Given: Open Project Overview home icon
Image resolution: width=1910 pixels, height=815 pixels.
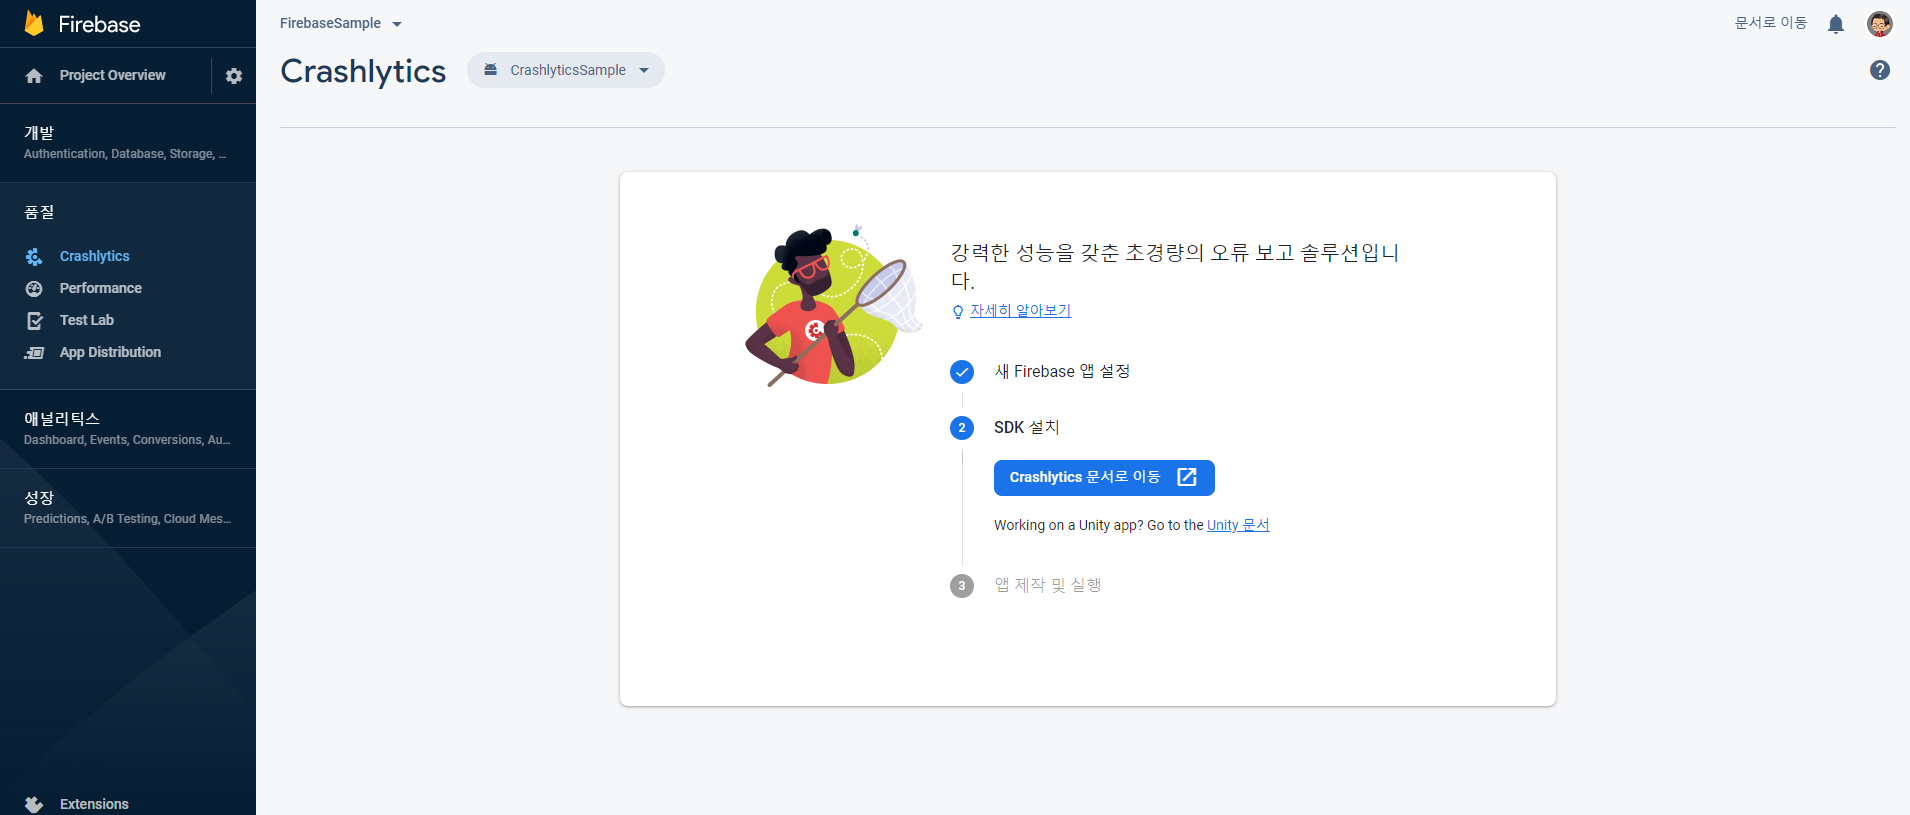Looking at the screenshot, I should click(34, 76).
